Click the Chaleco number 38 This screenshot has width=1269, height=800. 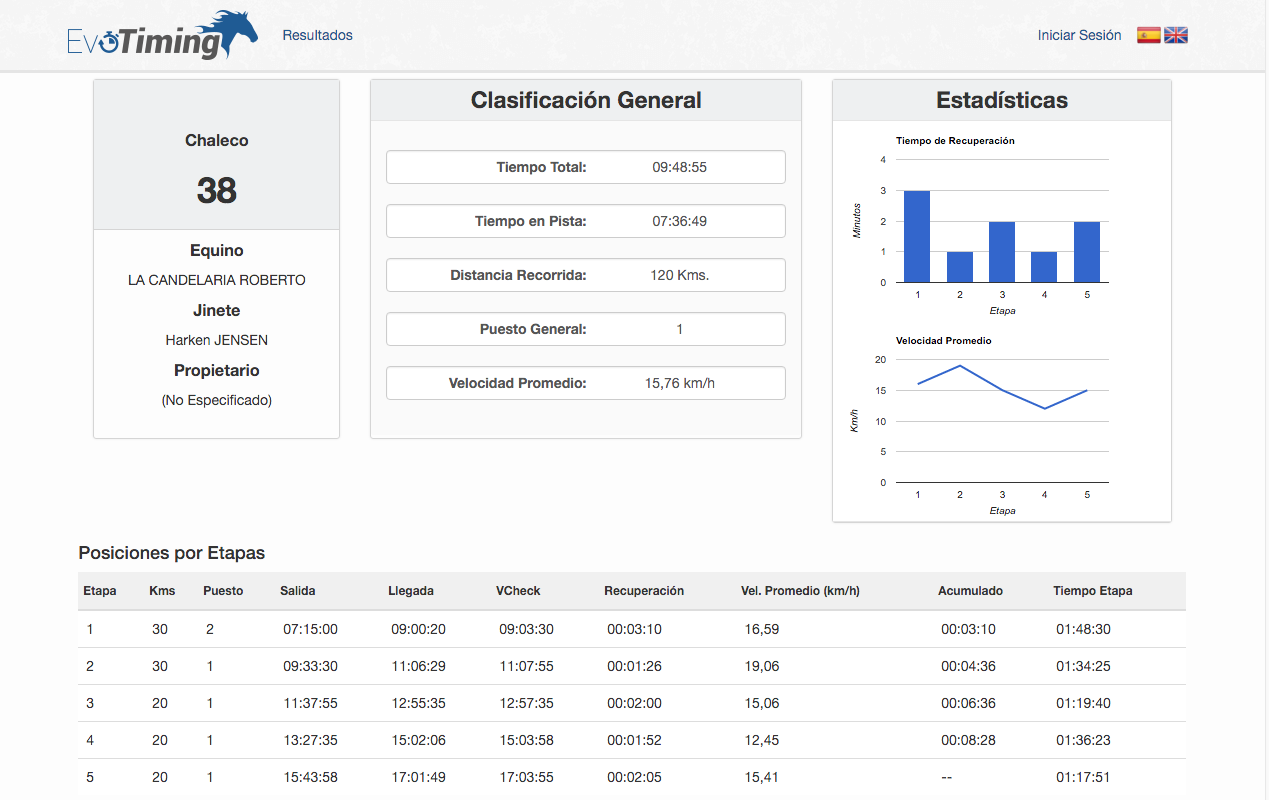(x=217, y=190)
